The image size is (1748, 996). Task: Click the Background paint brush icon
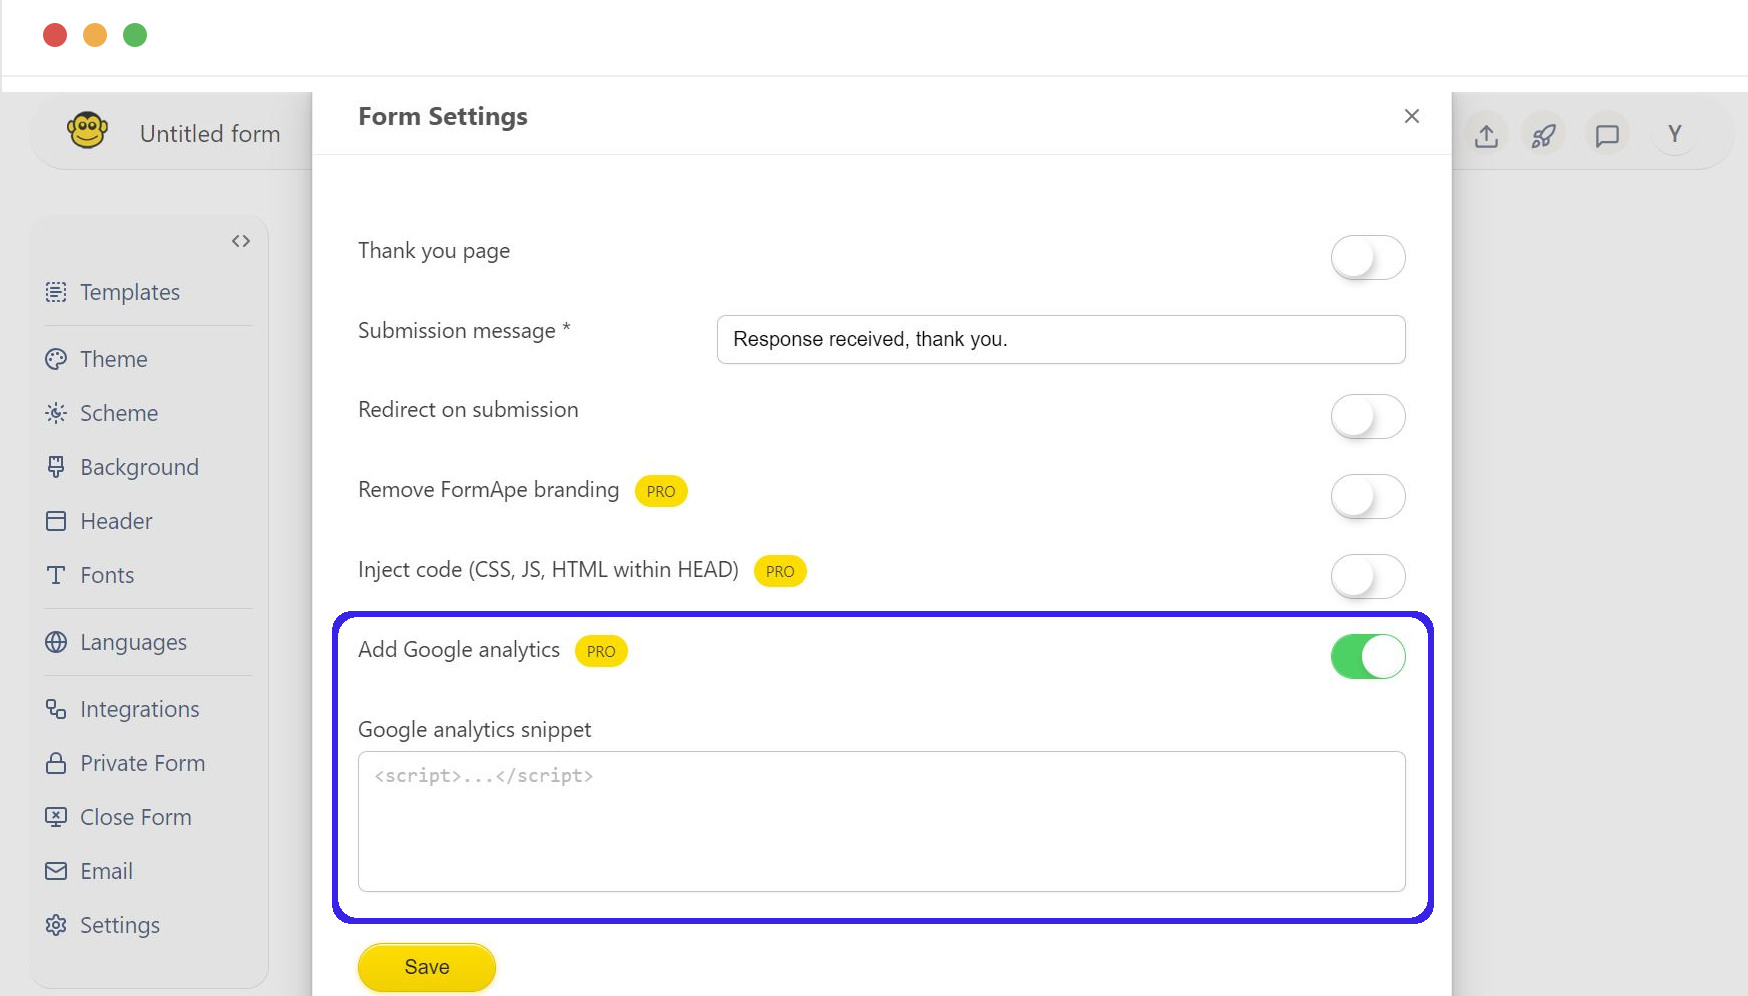coord(56,467)
